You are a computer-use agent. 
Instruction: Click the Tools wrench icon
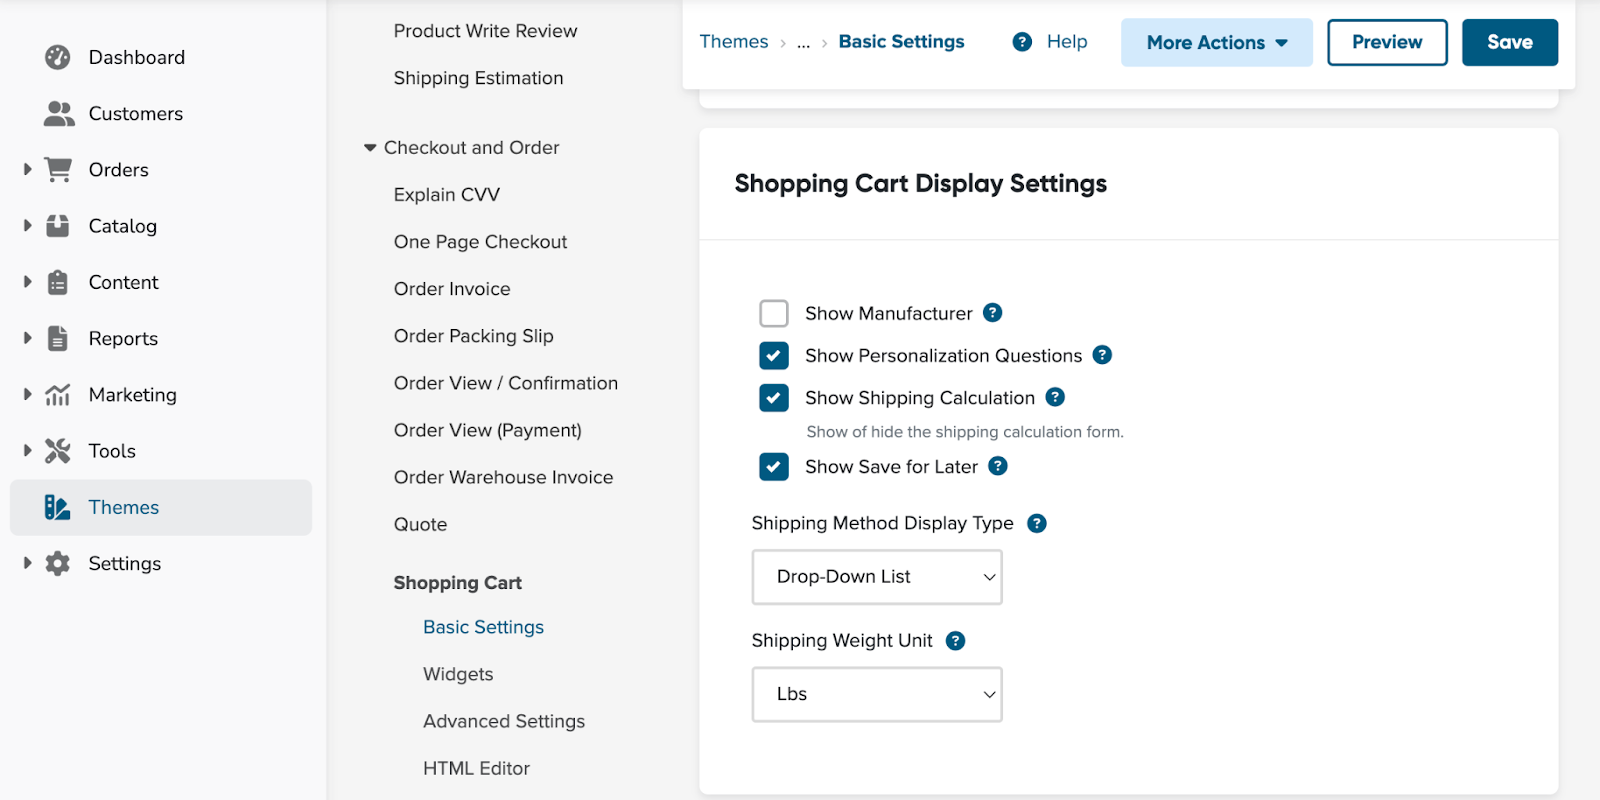[58, 451]
